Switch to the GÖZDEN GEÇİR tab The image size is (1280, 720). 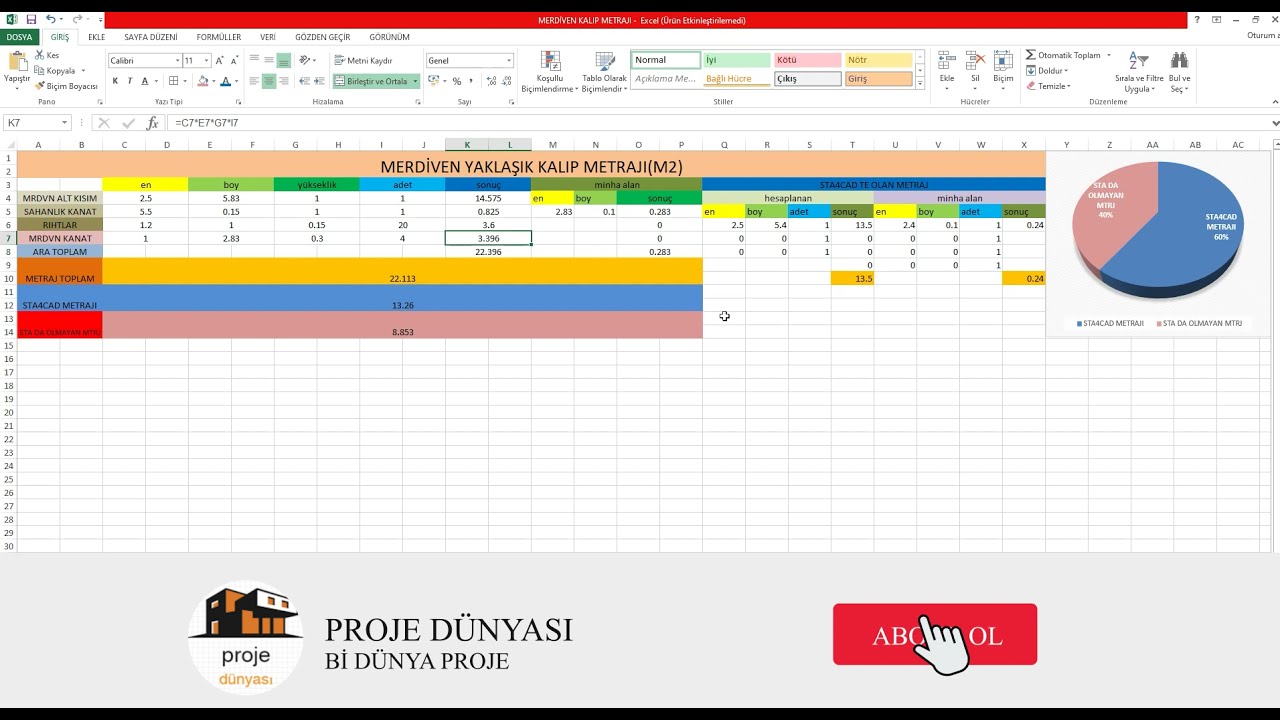point(323,37)
